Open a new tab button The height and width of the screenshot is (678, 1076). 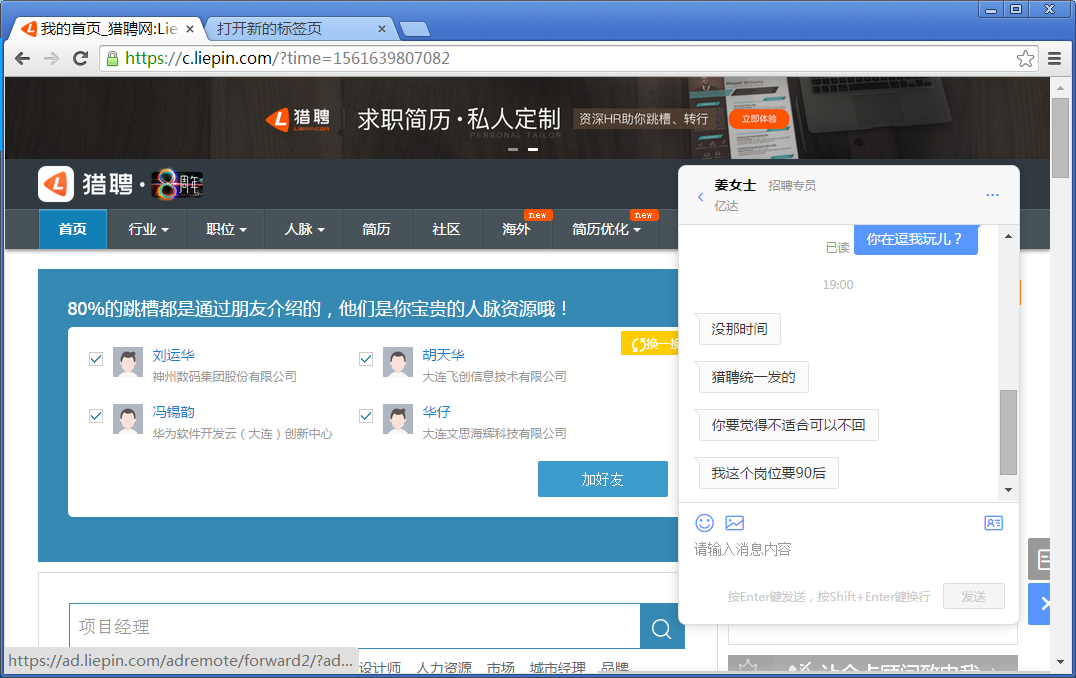[414, 29]
